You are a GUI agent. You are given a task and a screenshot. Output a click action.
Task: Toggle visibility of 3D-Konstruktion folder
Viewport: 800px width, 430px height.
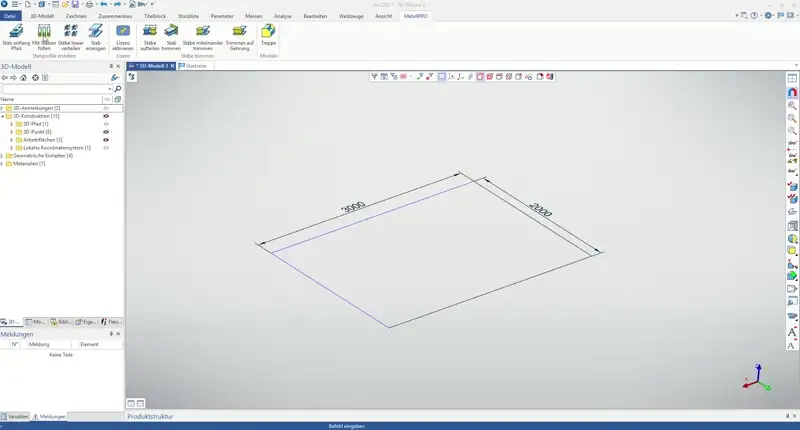click(105, 116)
